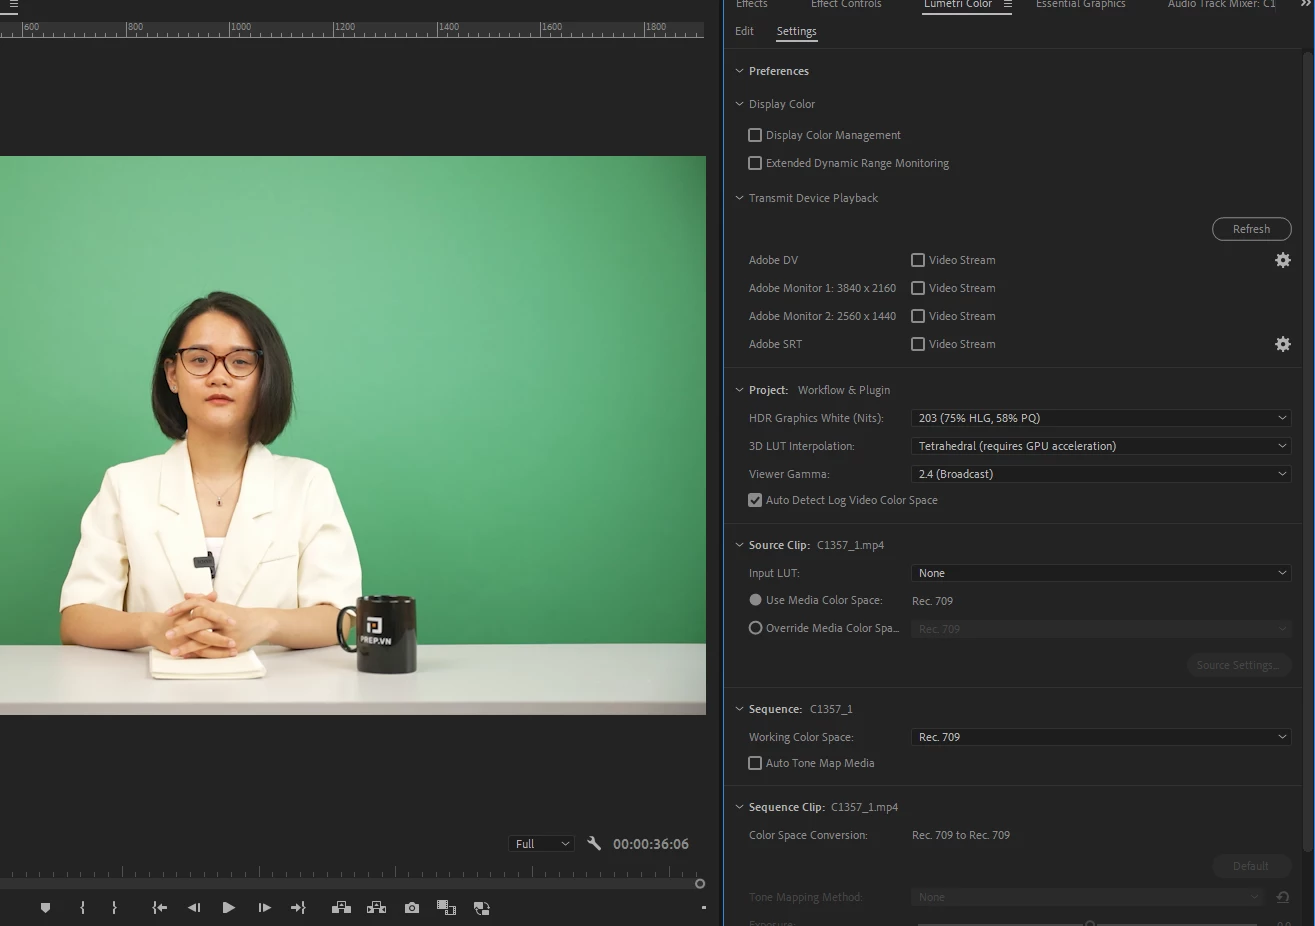Switch to Essential Graphics tab

tap(1081, 5)
